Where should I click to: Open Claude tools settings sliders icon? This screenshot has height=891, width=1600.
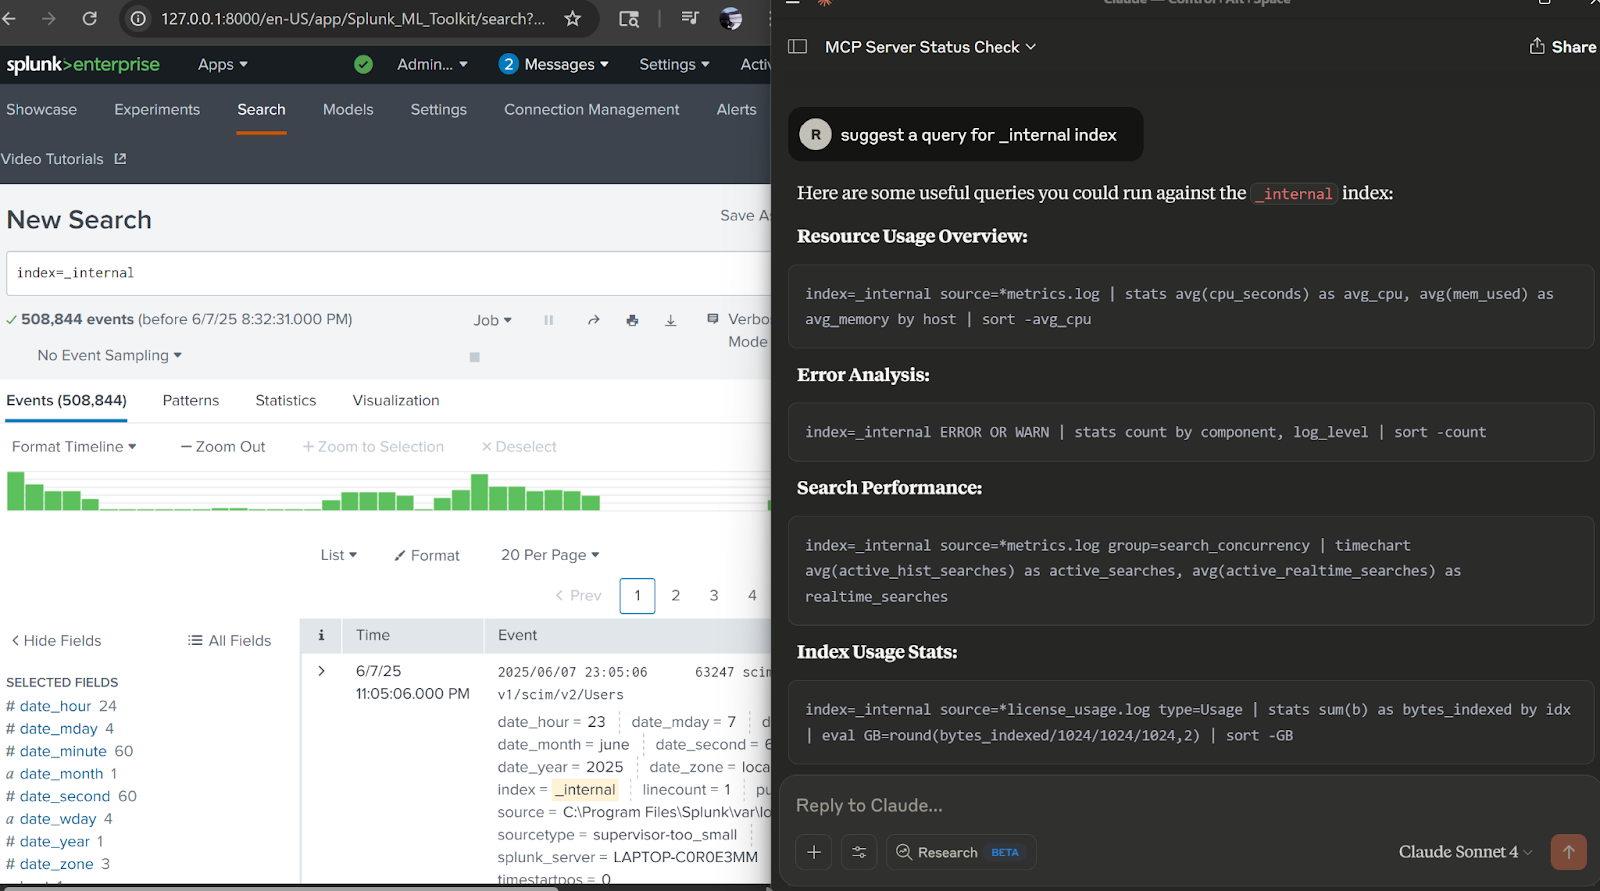click(x=859, y=852)
